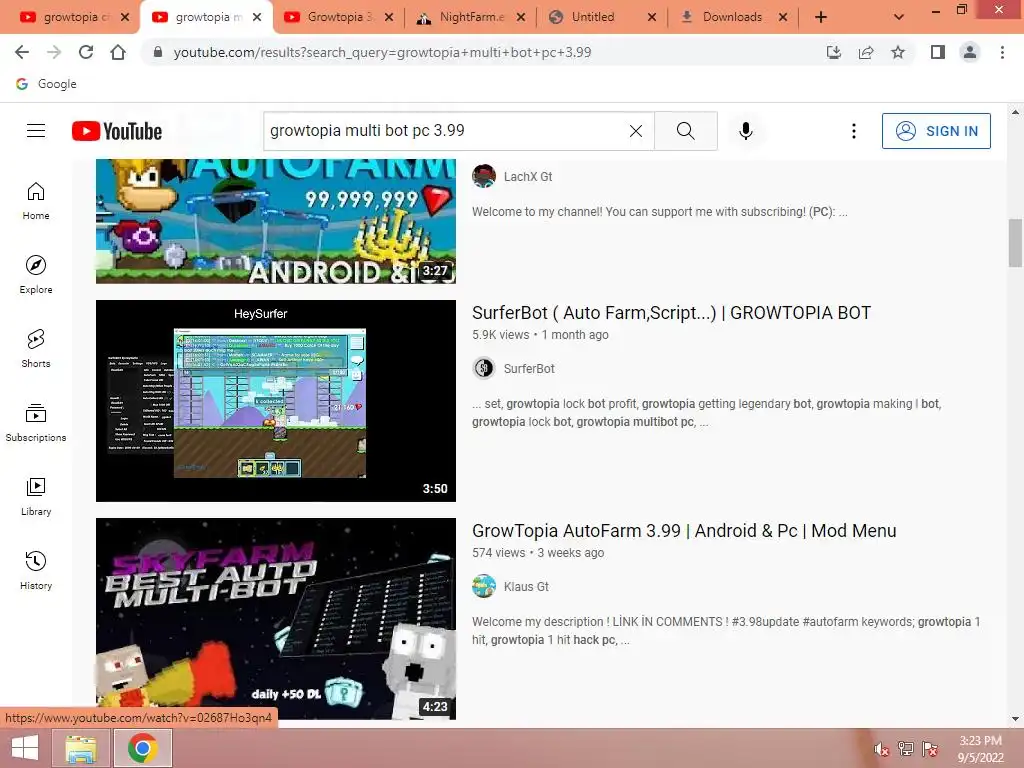Switch to the NightFarm tab
The height and width of the screenshot is (768, 1024).
(x=469, y=17)
